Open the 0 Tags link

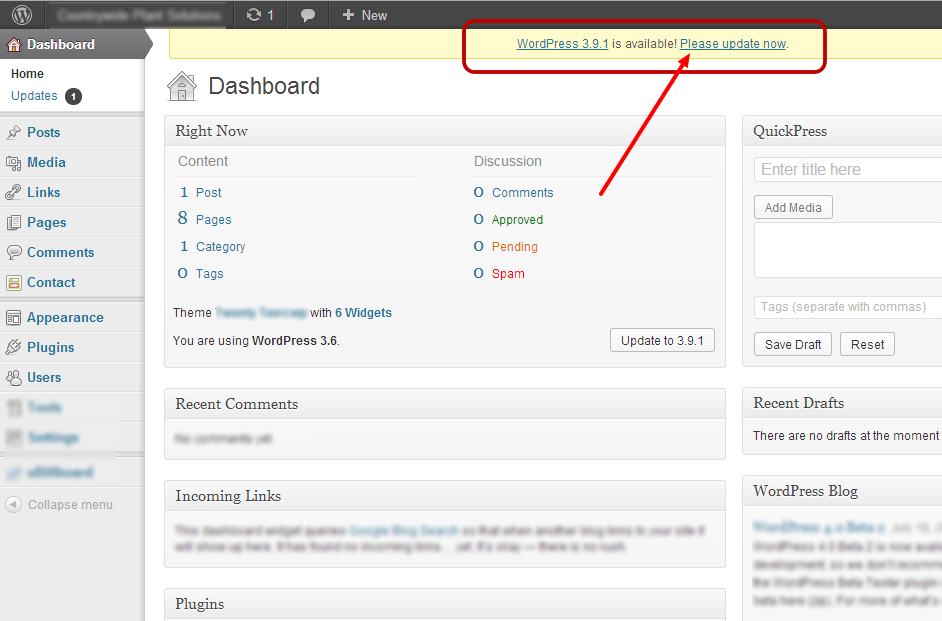201,273
